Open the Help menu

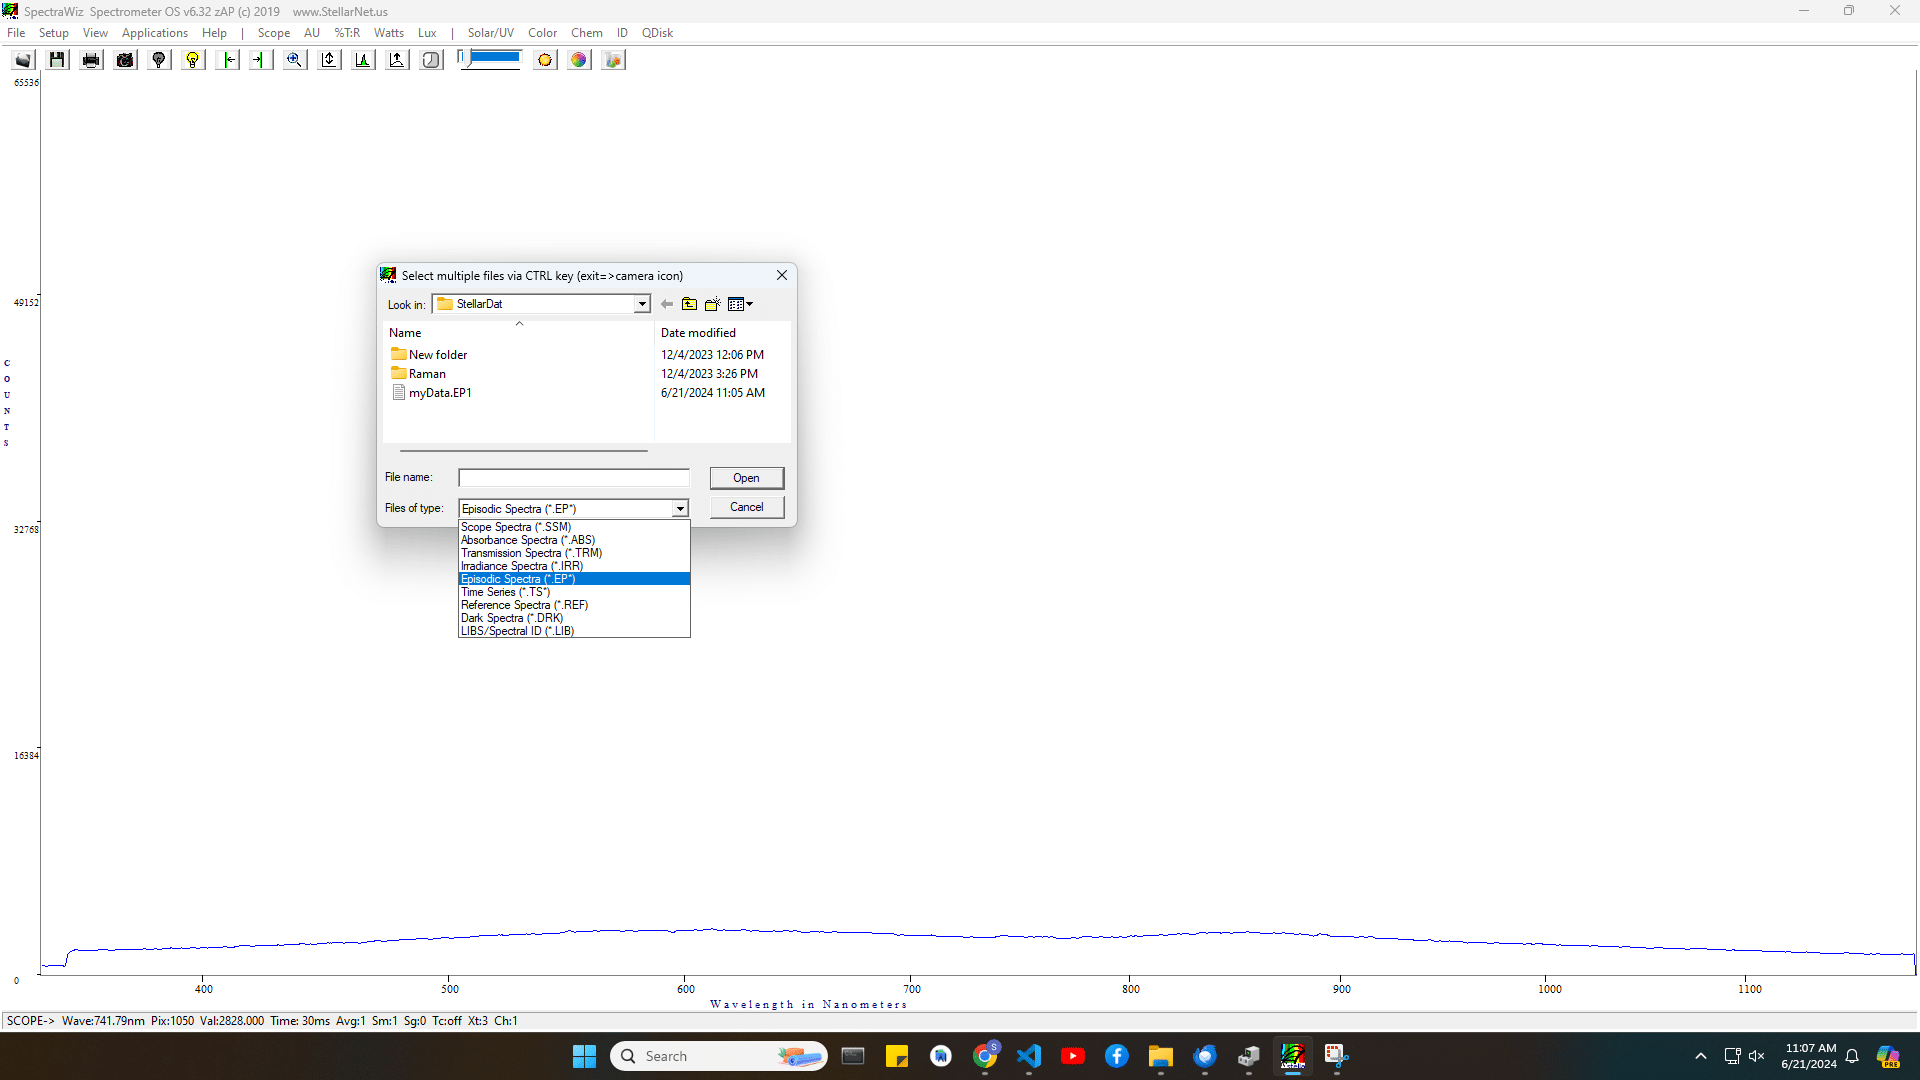tap(214, 33)
